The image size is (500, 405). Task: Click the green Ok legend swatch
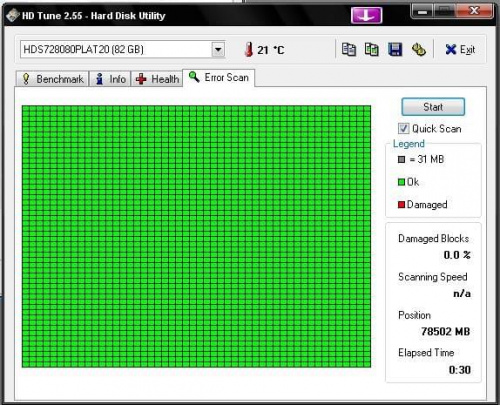(x=401, y=182)
